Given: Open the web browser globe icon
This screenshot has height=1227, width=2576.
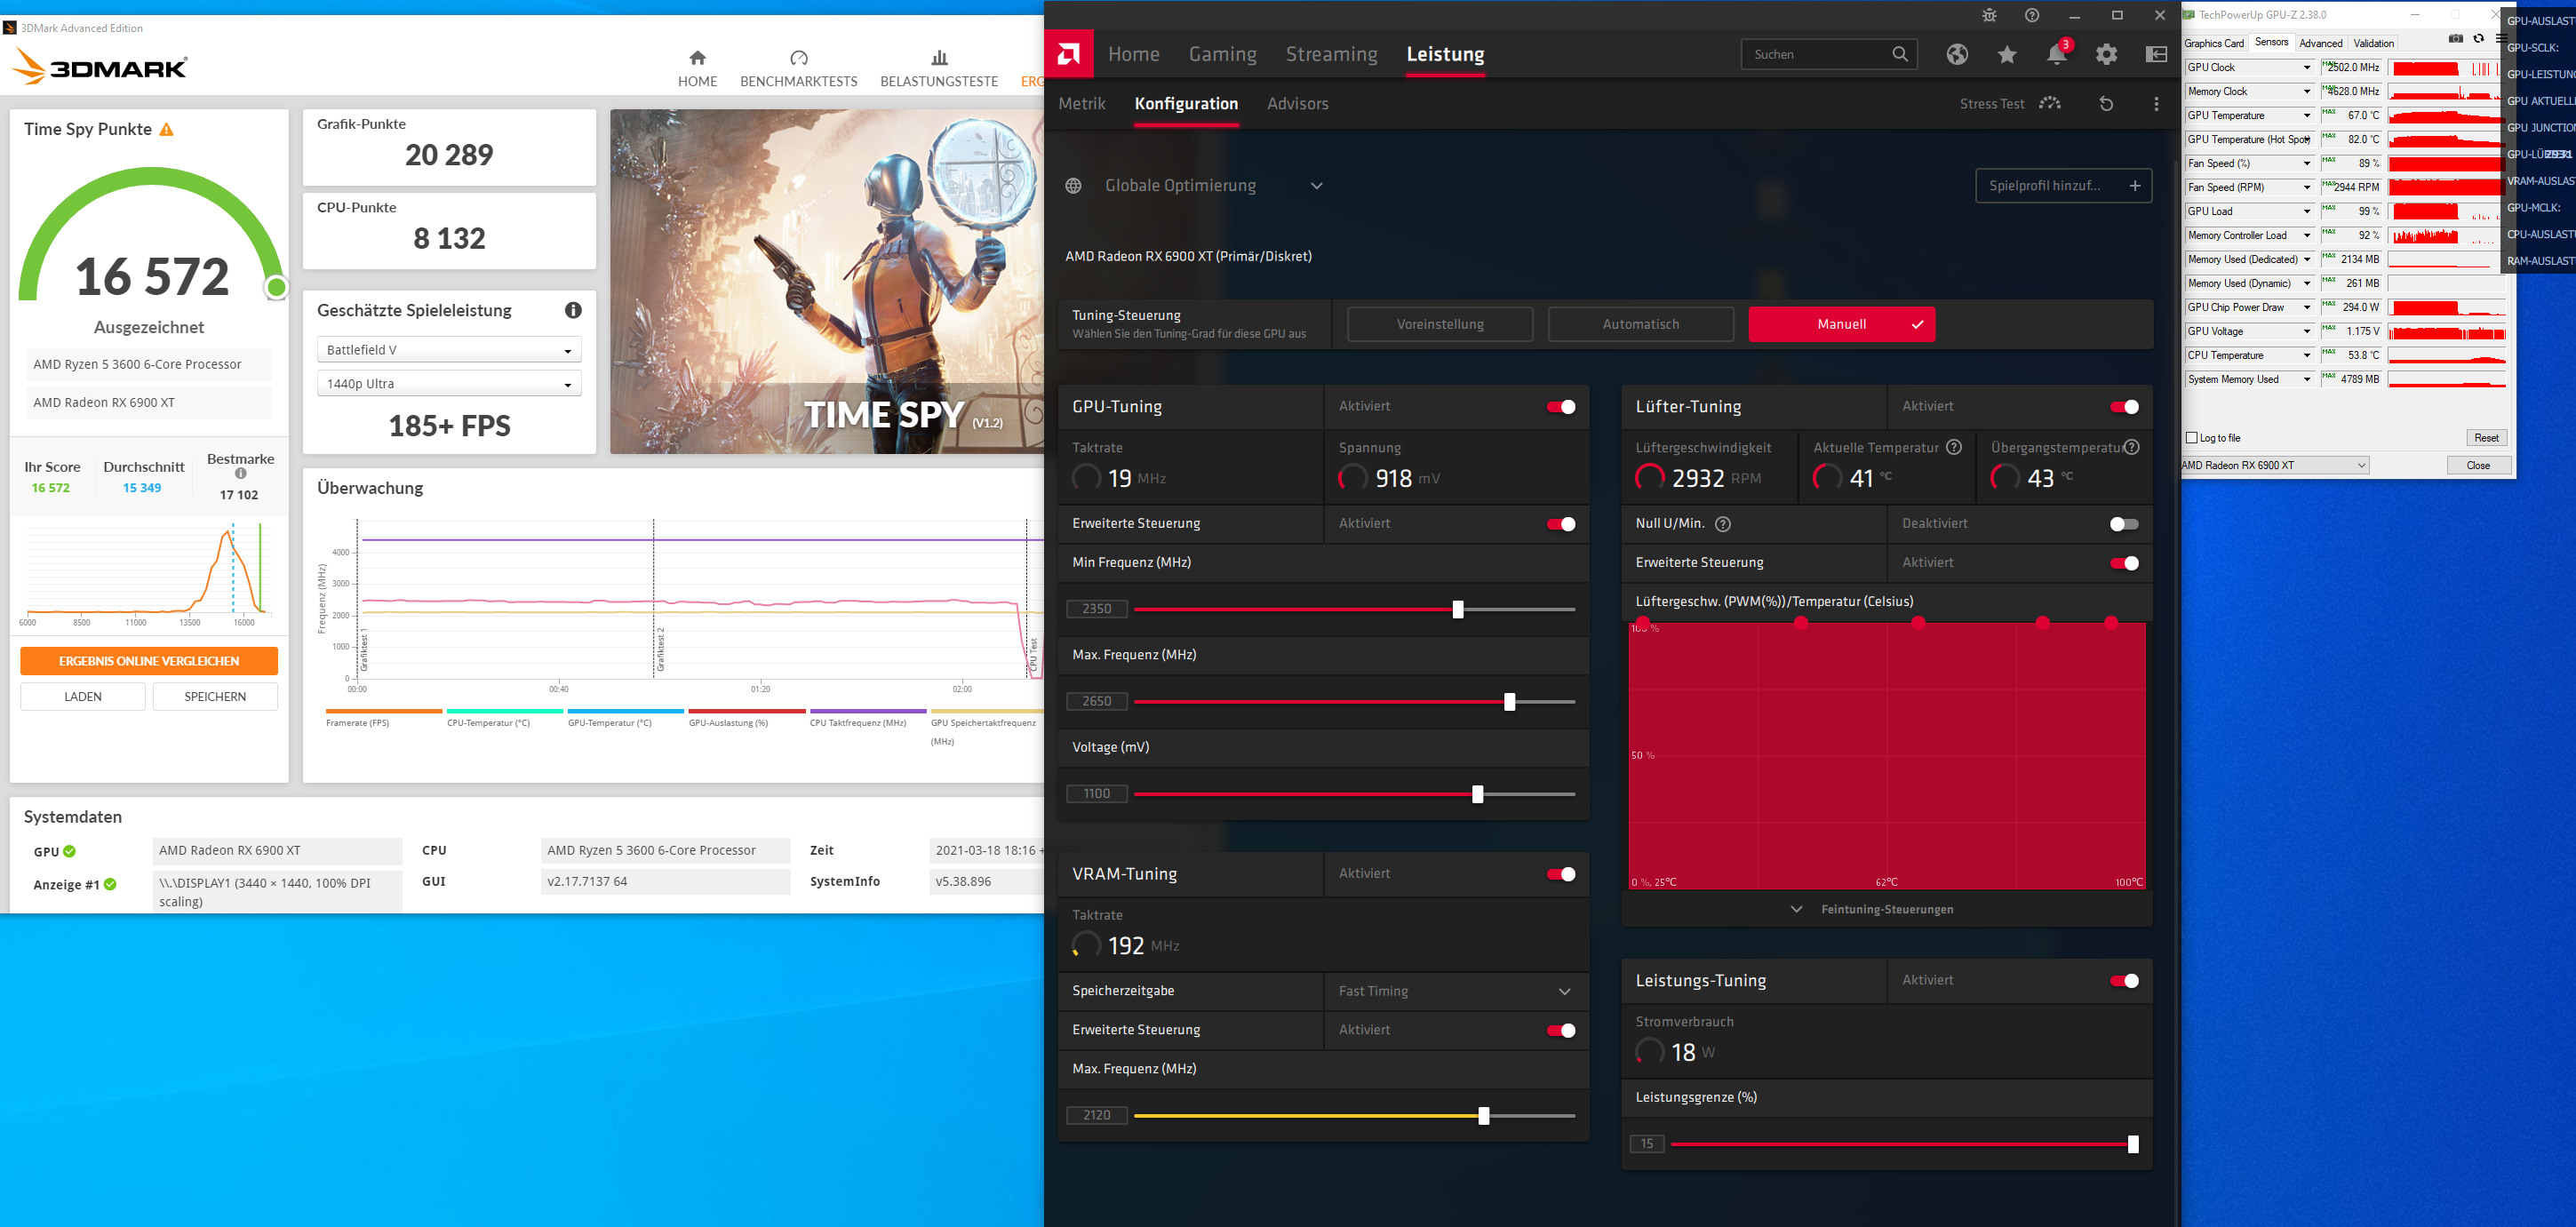Looking at the screenshot, I should (x=1957, y=55).
